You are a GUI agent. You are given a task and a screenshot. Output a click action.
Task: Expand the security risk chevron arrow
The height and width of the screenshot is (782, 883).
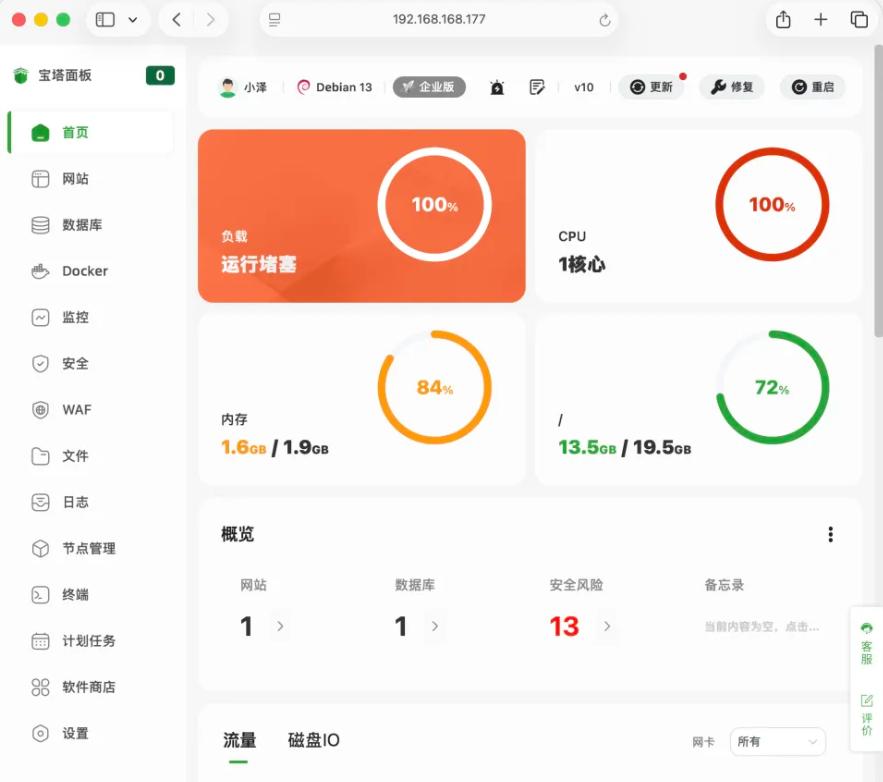click(606, 626)
